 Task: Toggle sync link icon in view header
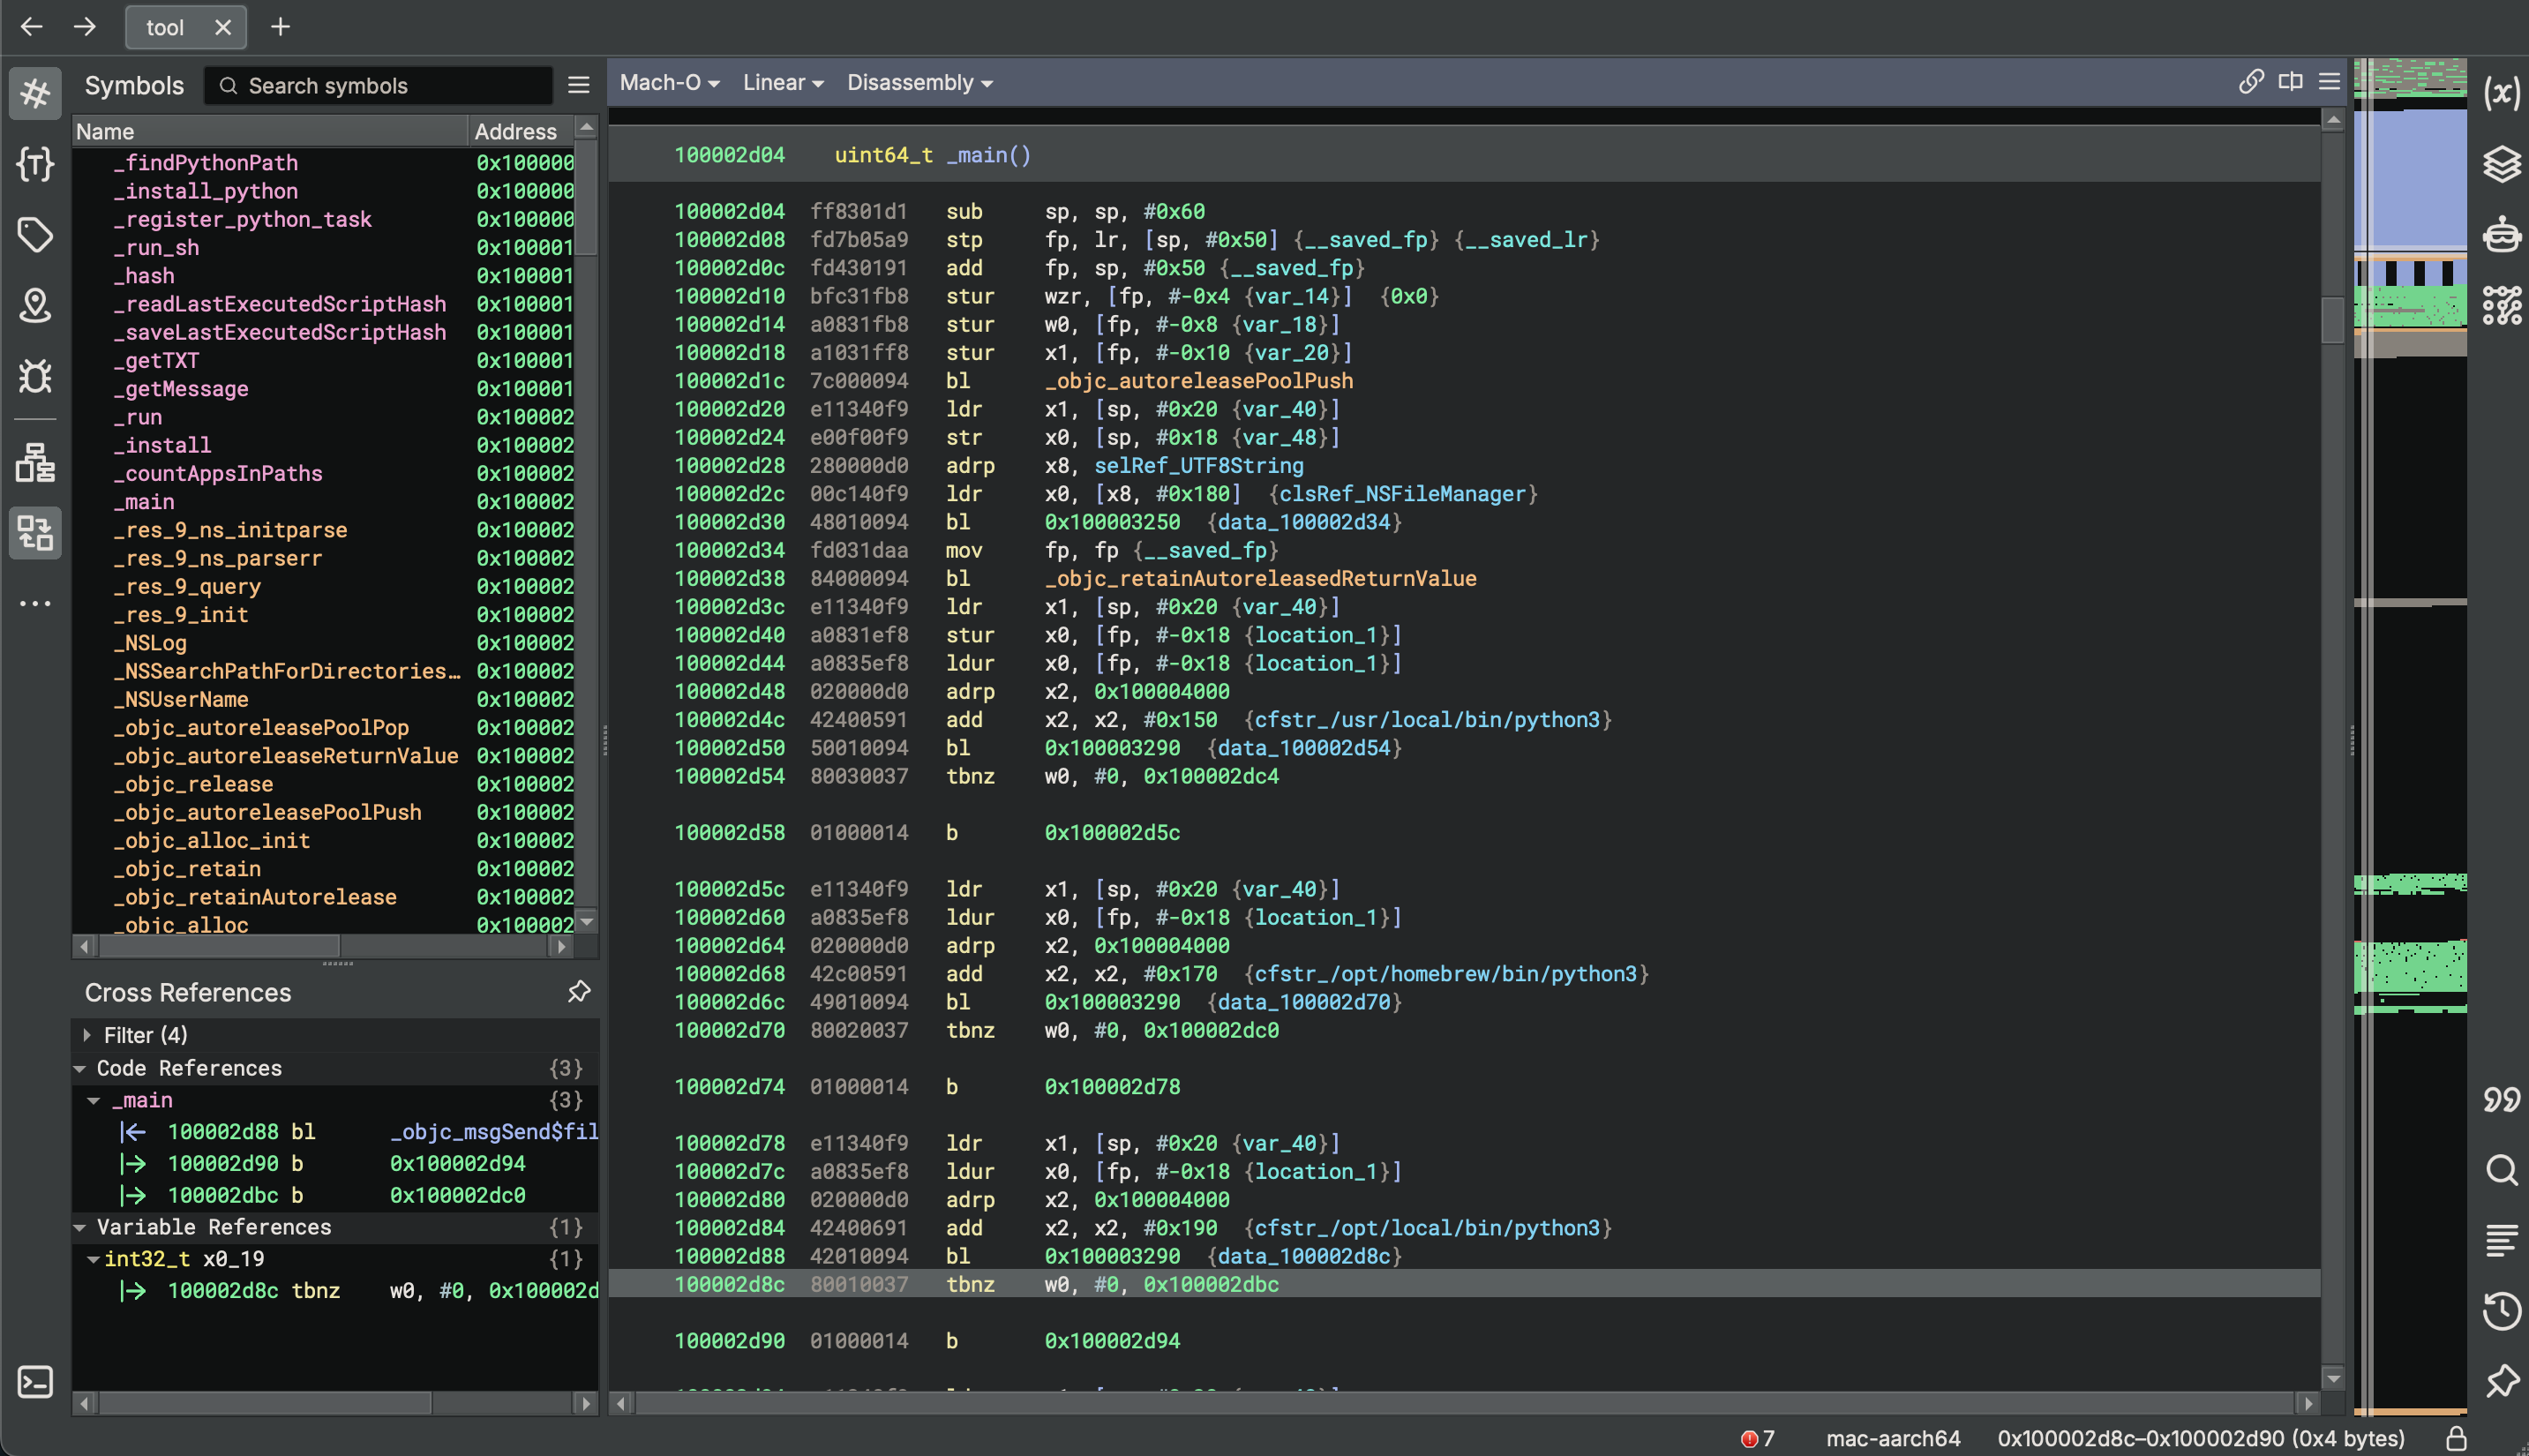click(2250, 82)
